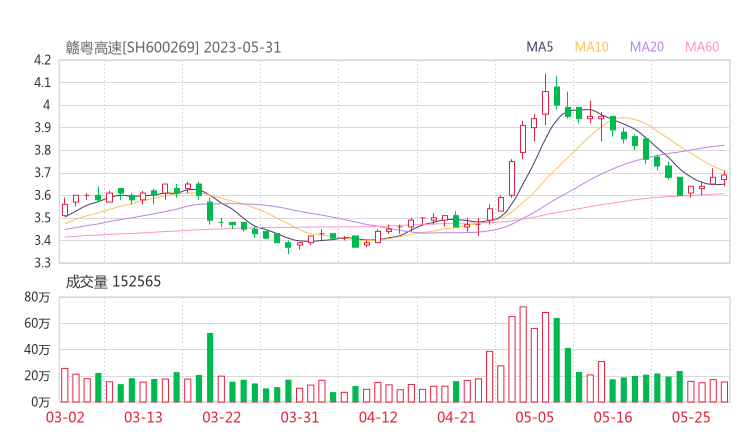Click the 05-05 date axis label
Viewport: 740px width, 440px height.
coord(534,417)
